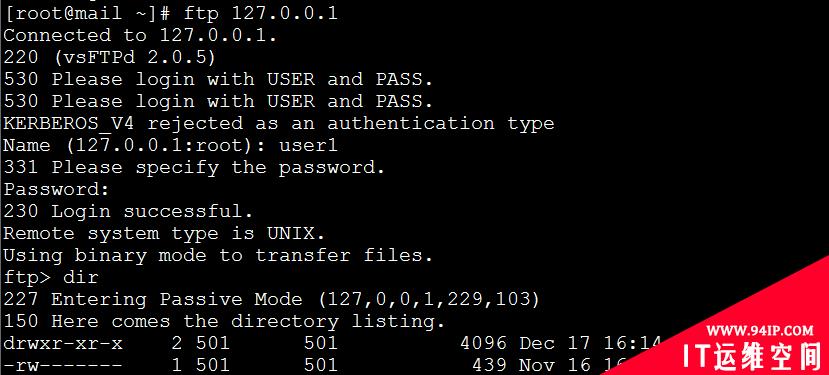Click the 'Using binary mode' line
The width and height of the screenshot is (829, 375).
(x=218, y=255)
